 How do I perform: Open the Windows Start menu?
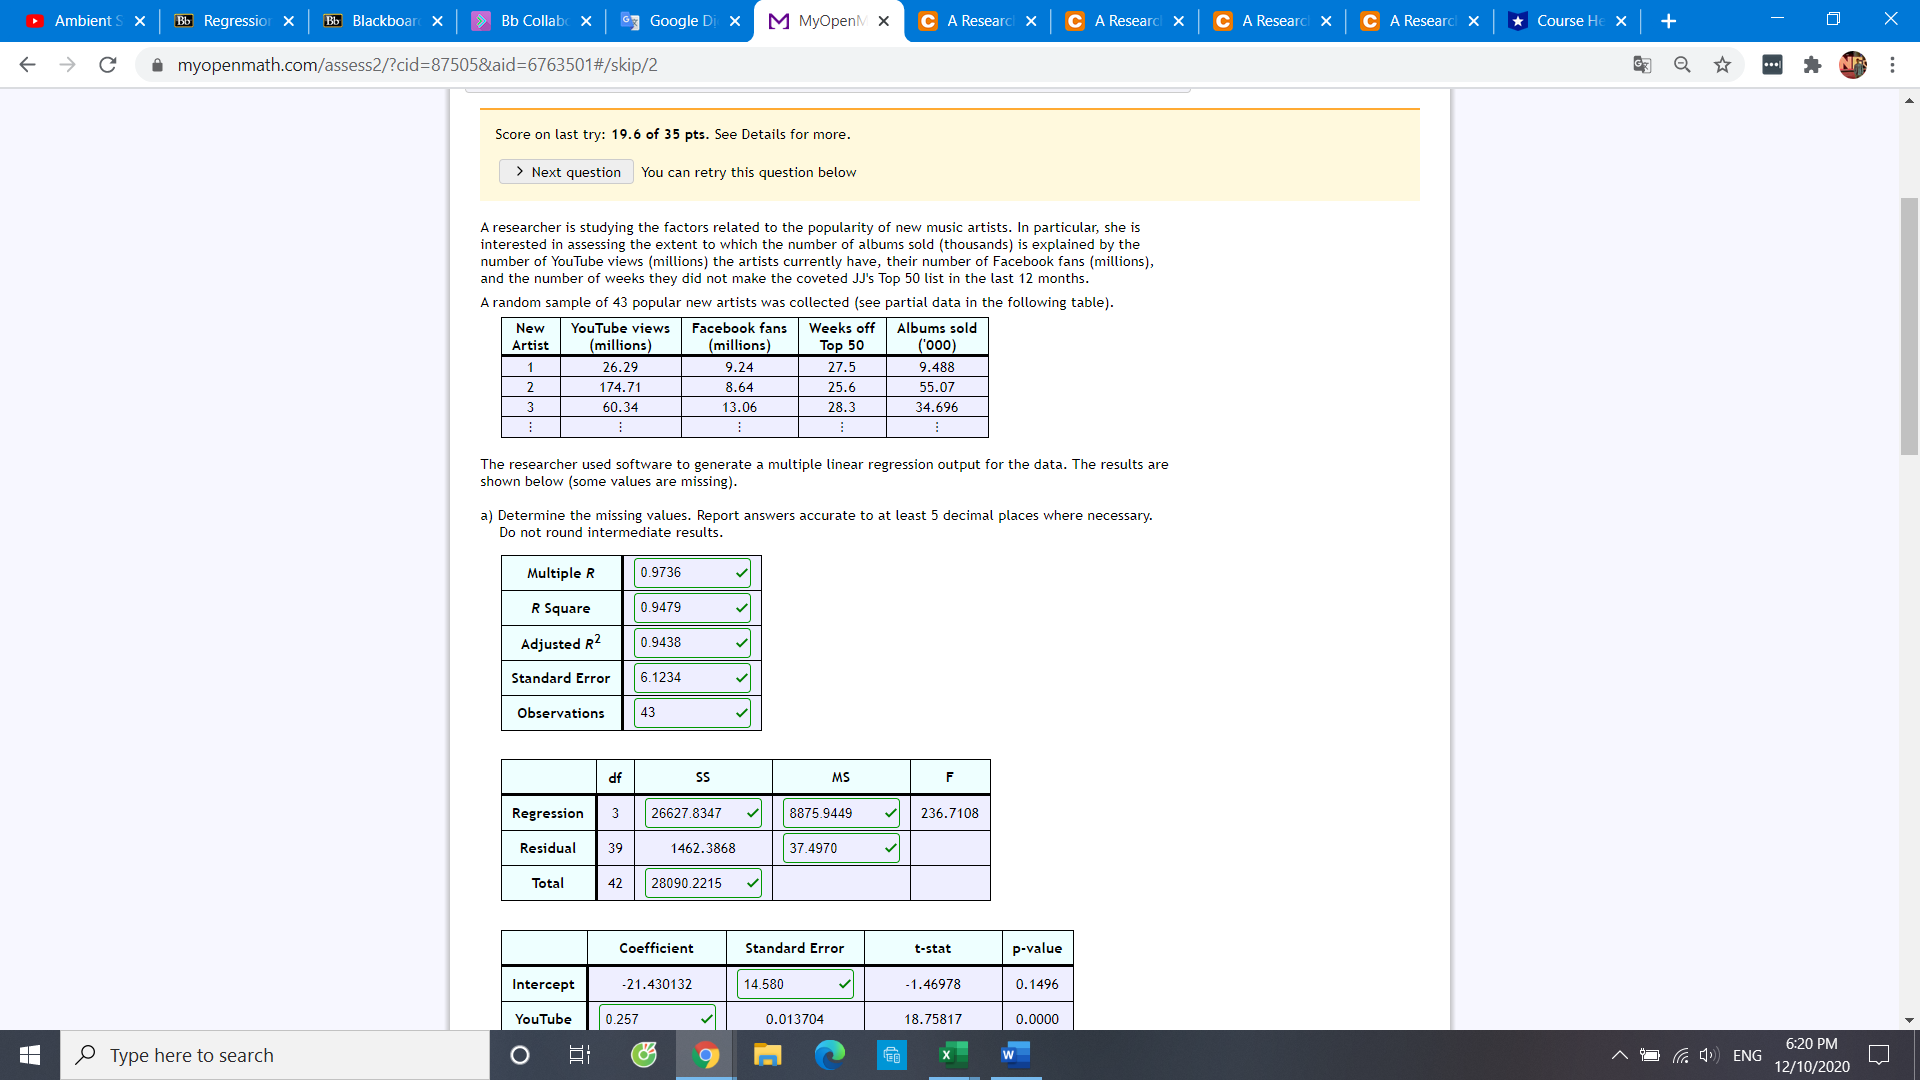click(30, 1055)
